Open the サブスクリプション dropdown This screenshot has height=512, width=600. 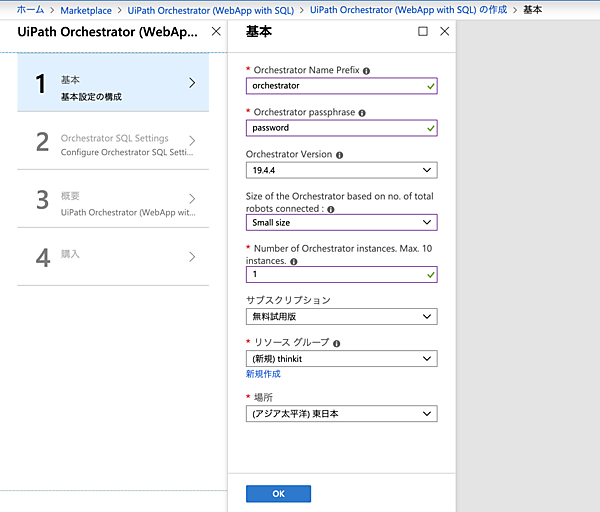341,317
